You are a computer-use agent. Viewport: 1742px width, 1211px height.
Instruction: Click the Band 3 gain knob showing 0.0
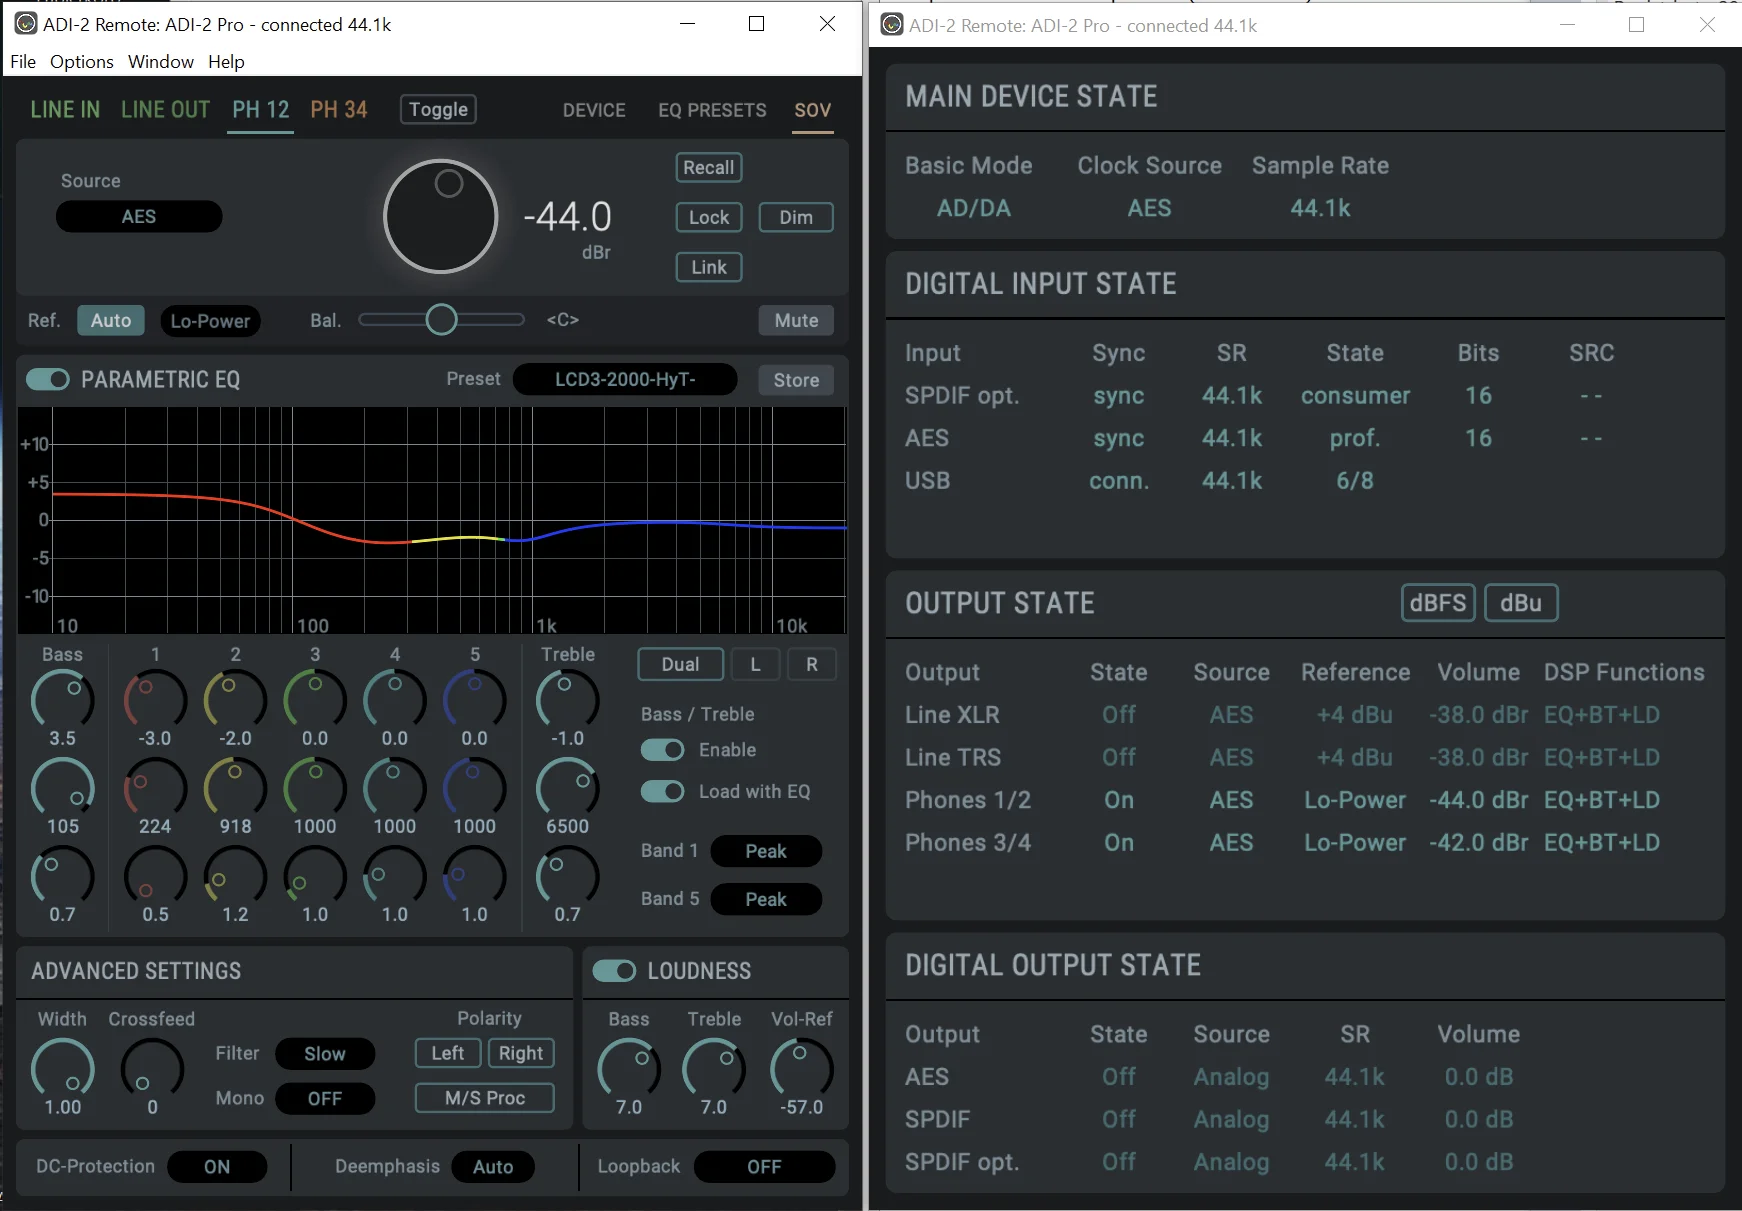click(x=315, y=698)
